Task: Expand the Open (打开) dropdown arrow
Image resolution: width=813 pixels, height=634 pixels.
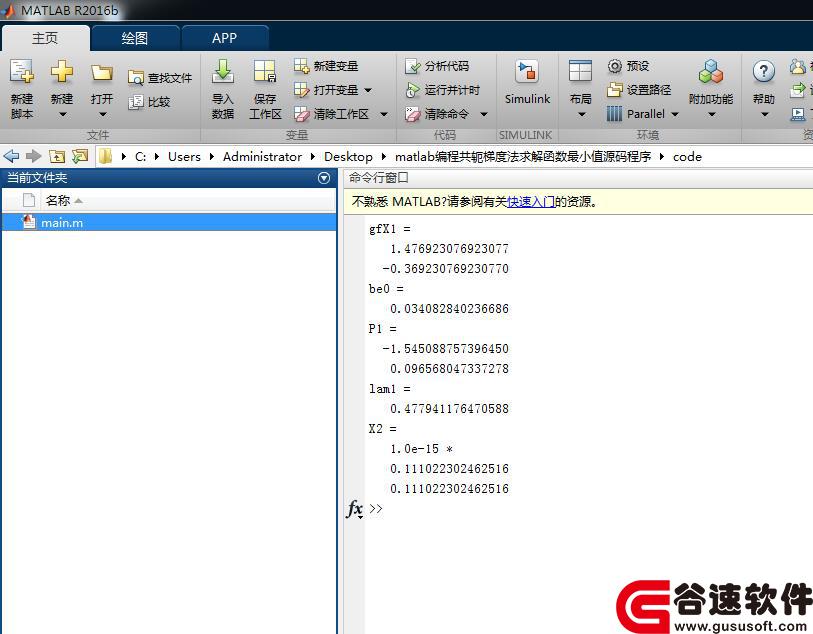Action: click(102, 115)
